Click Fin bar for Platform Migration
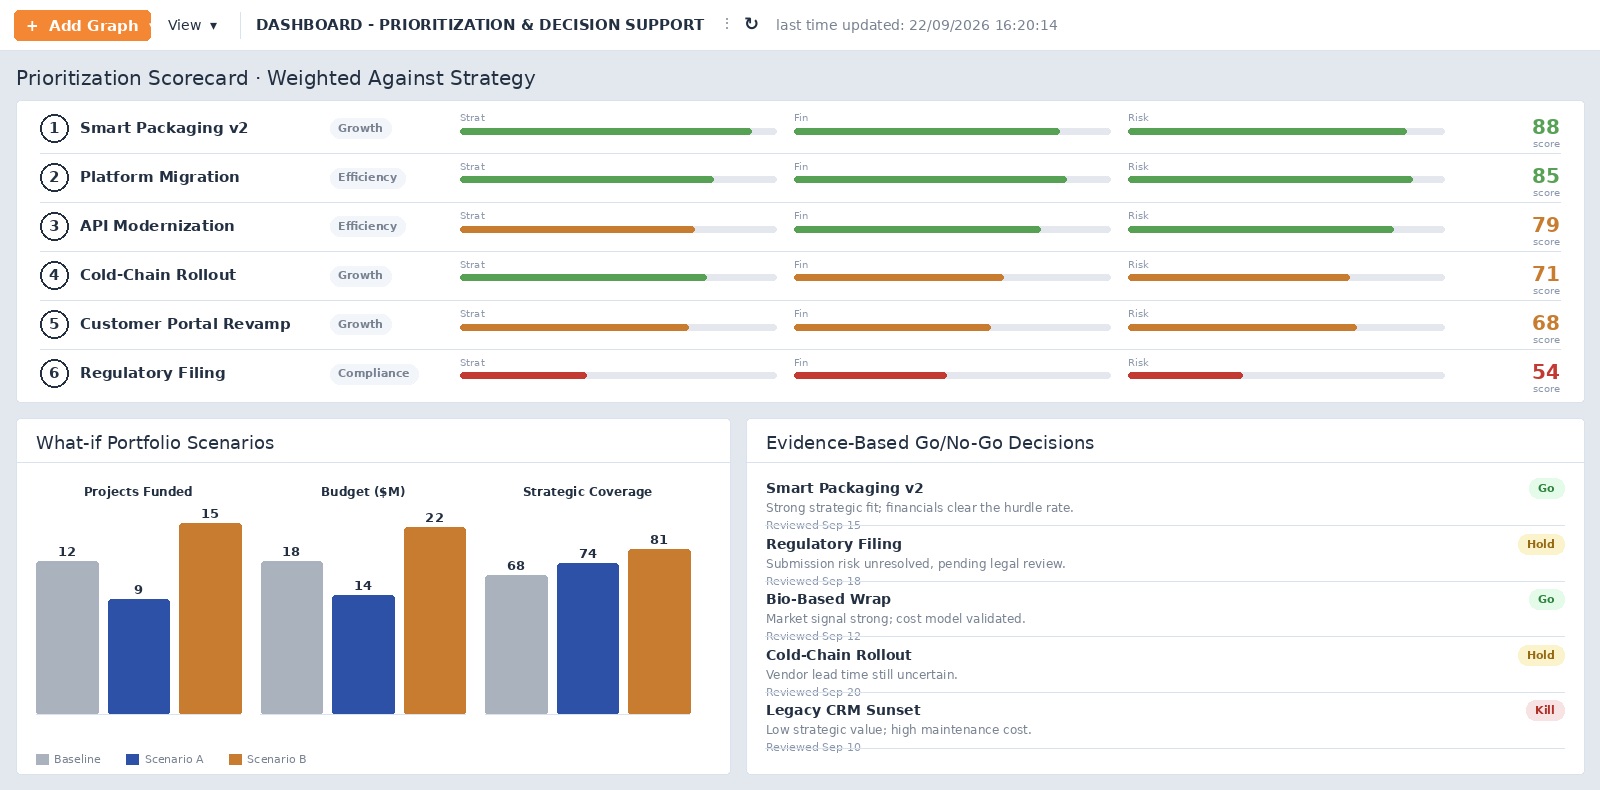The height and width of the screenshot is (790, 1600). (x=952, y=180)
